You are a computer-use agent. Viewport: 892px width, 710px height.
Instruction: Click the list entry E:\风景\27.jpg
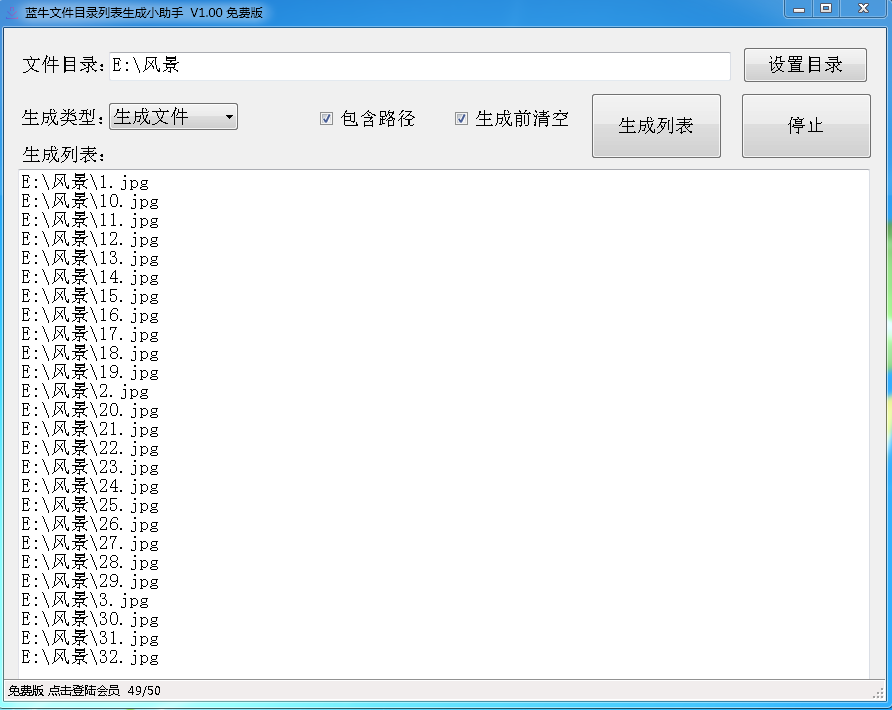(90, 543)
